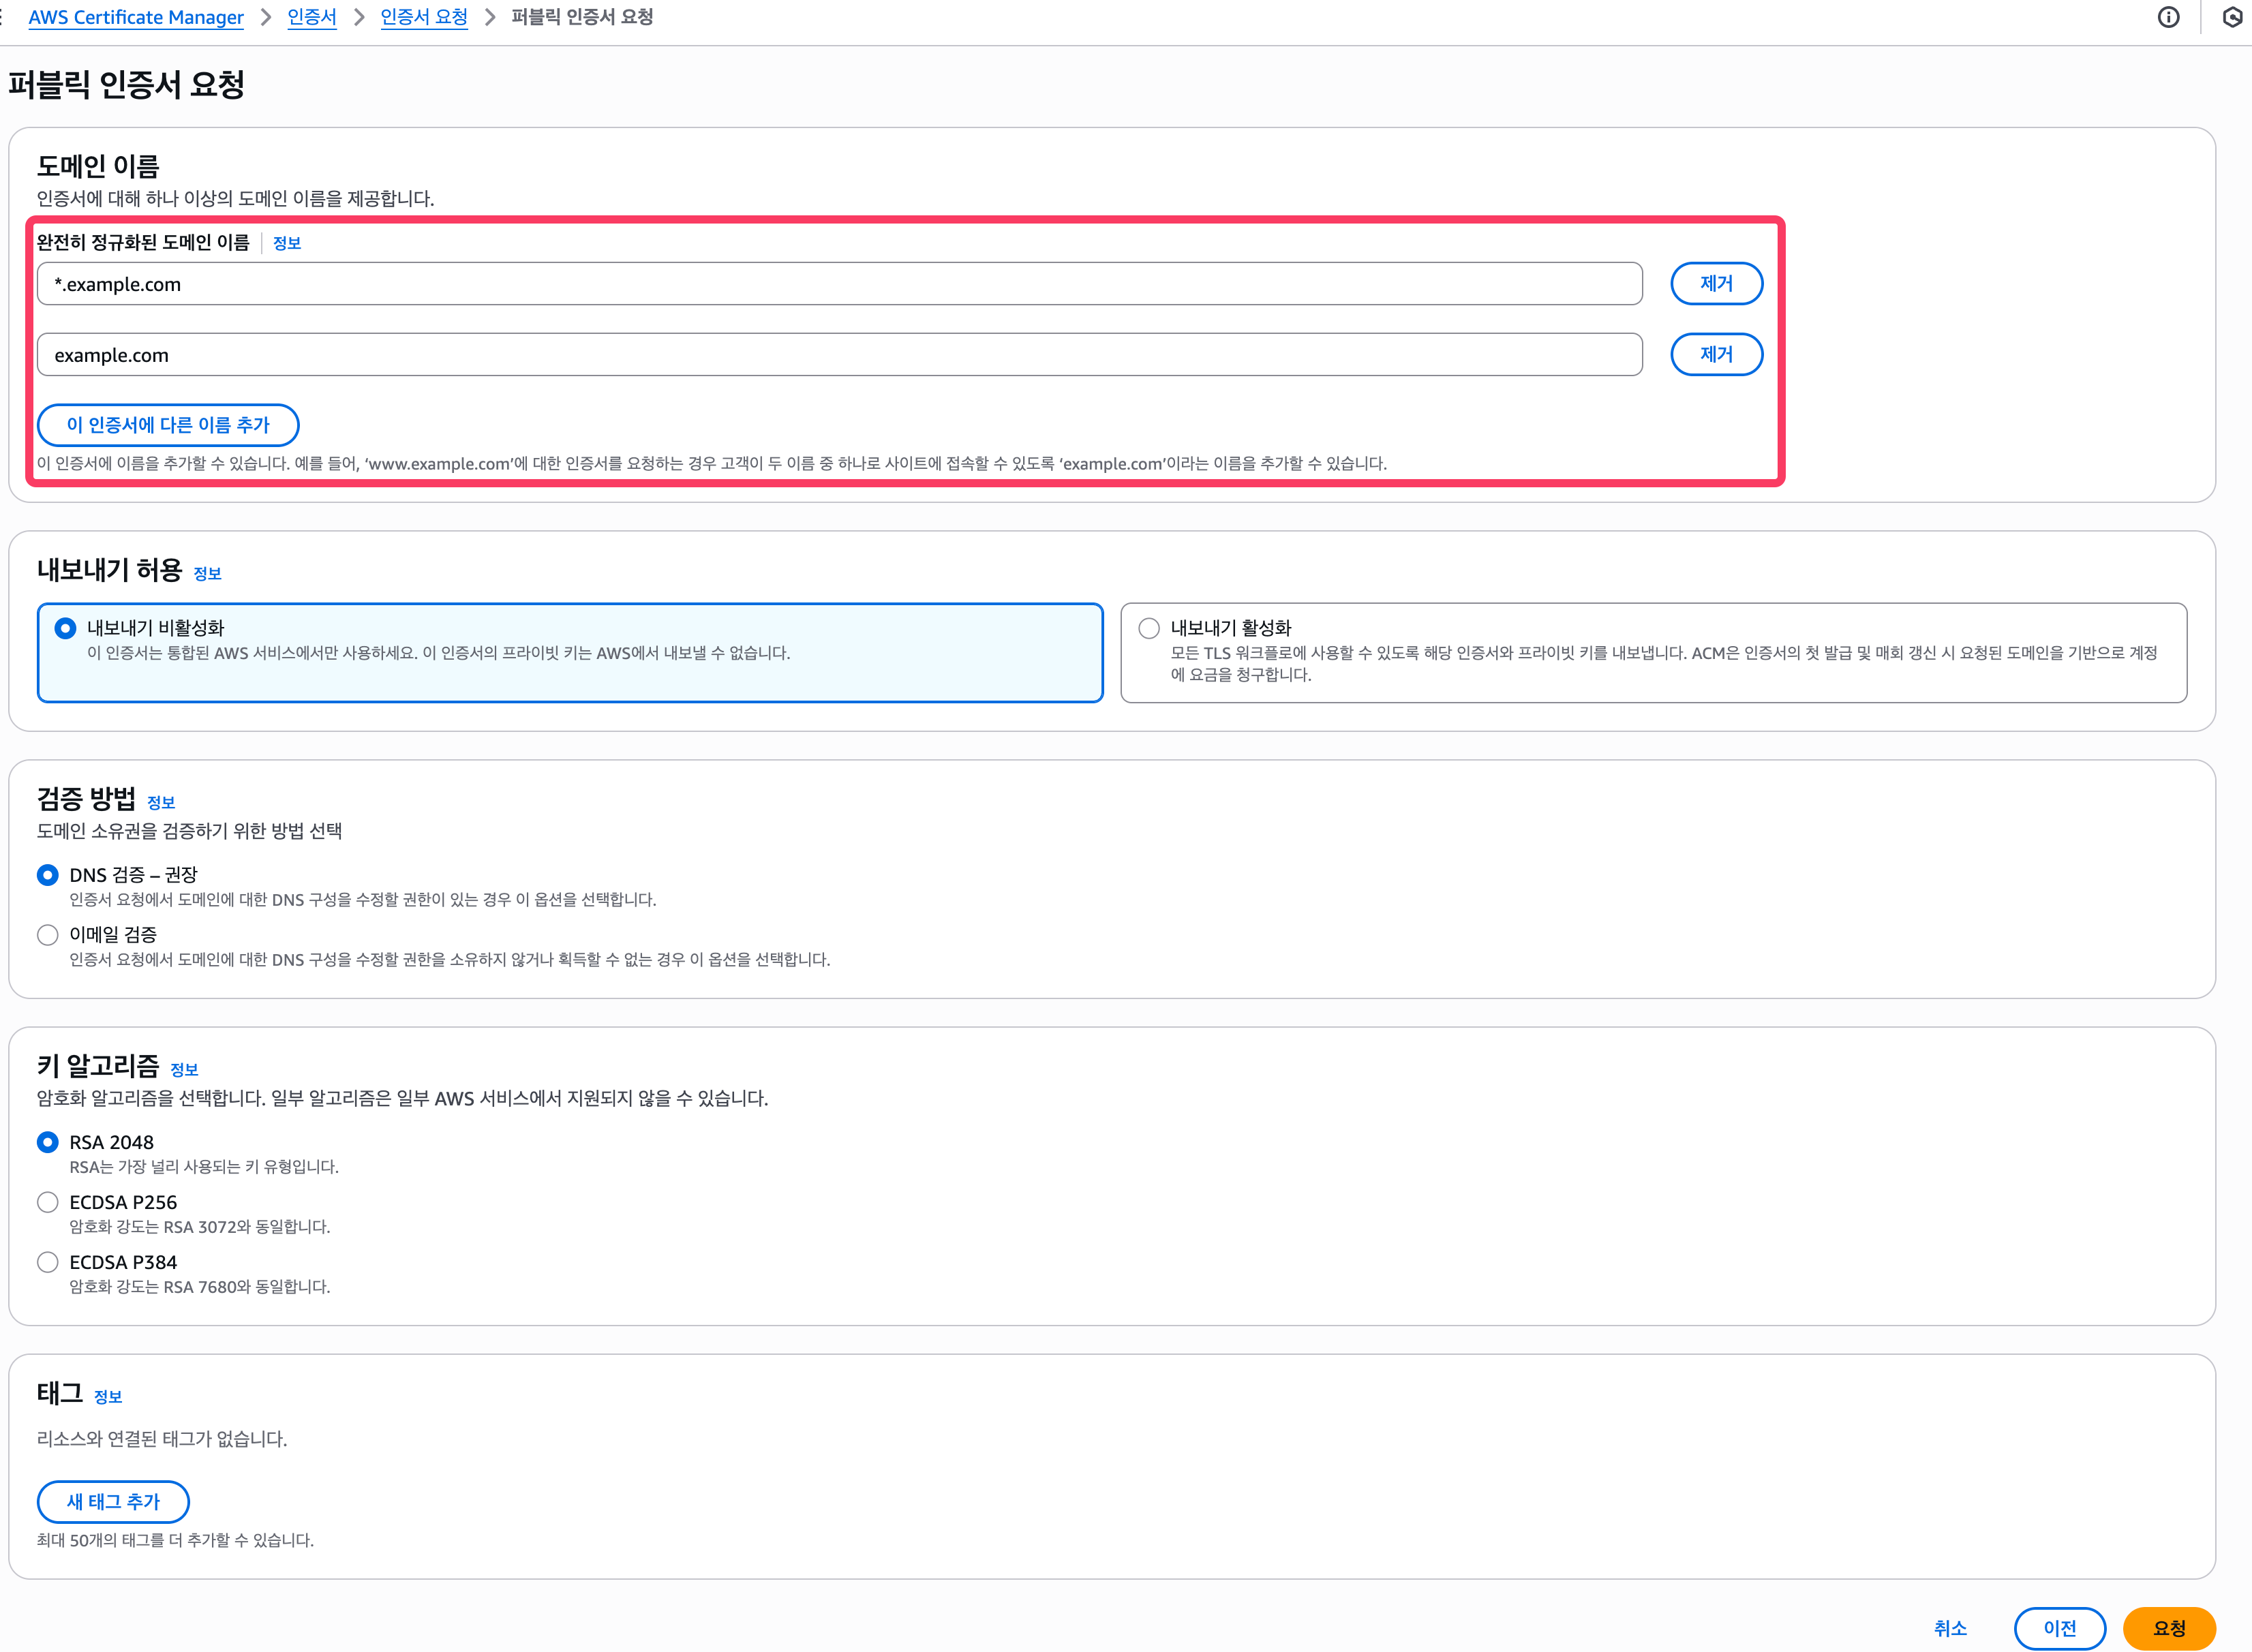Select the 내보내기 비활성화 radio option
Screen dimensions: 2252x1652
(x=66, y=628)
